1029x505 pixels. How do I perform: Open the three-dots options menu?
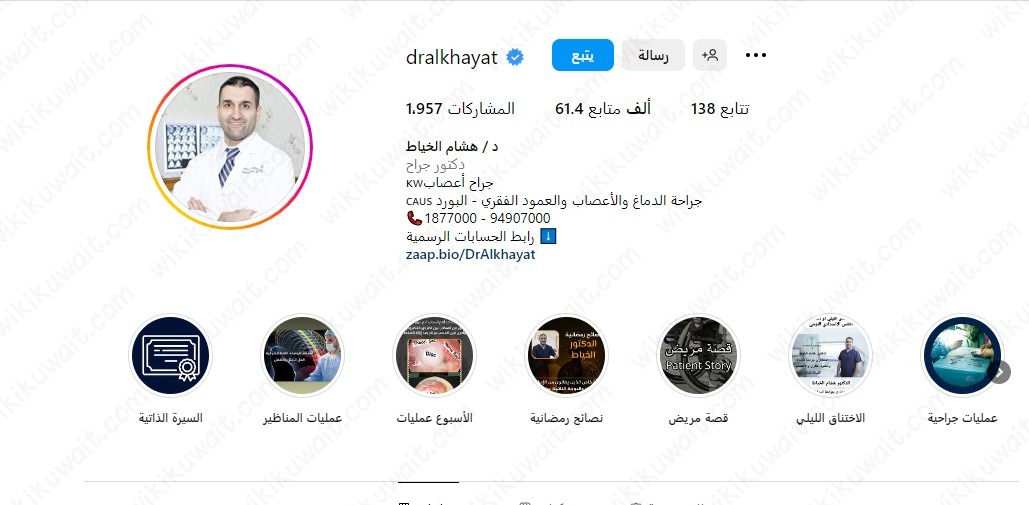(x=756, y=56)
